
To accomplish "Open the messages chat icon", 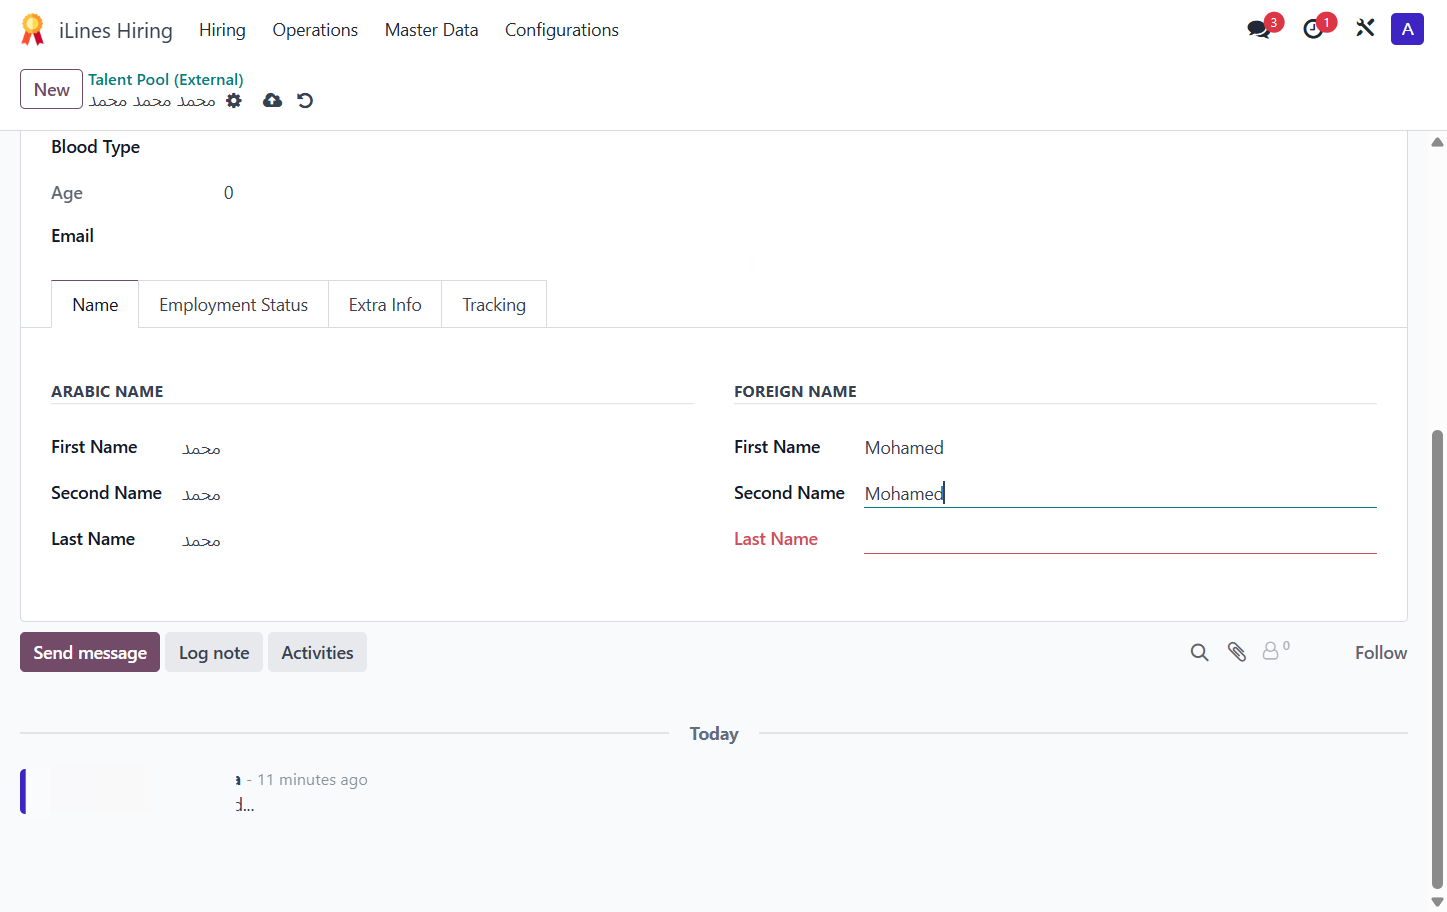I will pos(1260,29).
